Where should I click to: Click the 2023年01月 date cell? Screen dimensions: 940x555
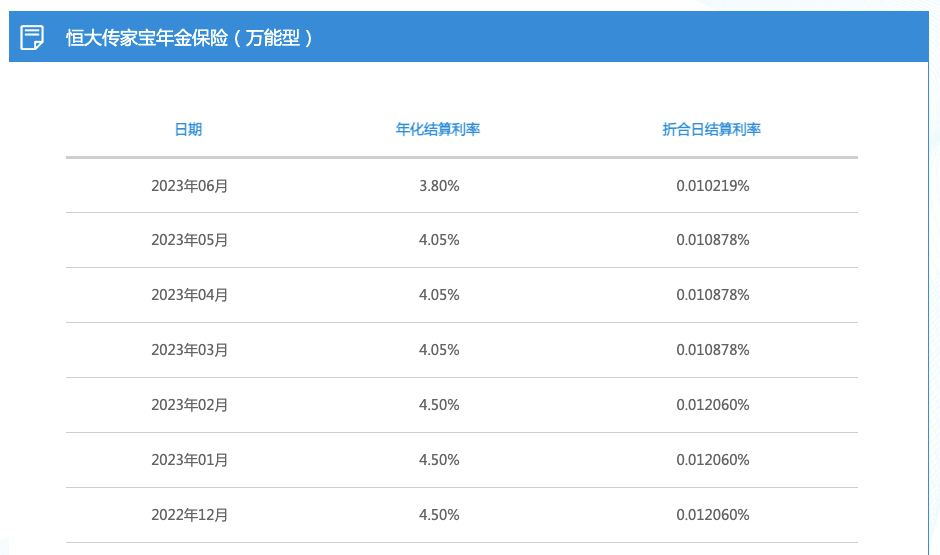[x=189, y=460]
